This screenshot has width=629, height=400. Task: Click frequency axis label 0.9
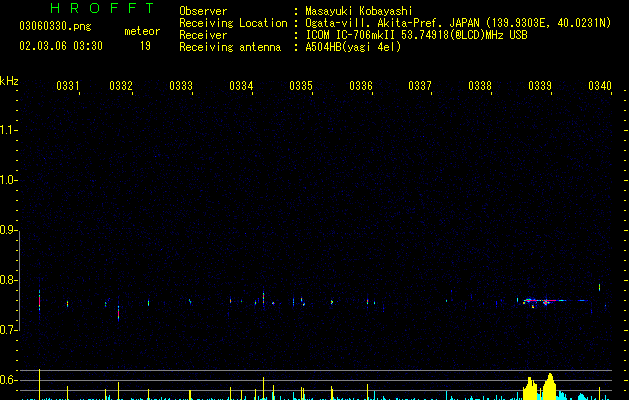8,230
